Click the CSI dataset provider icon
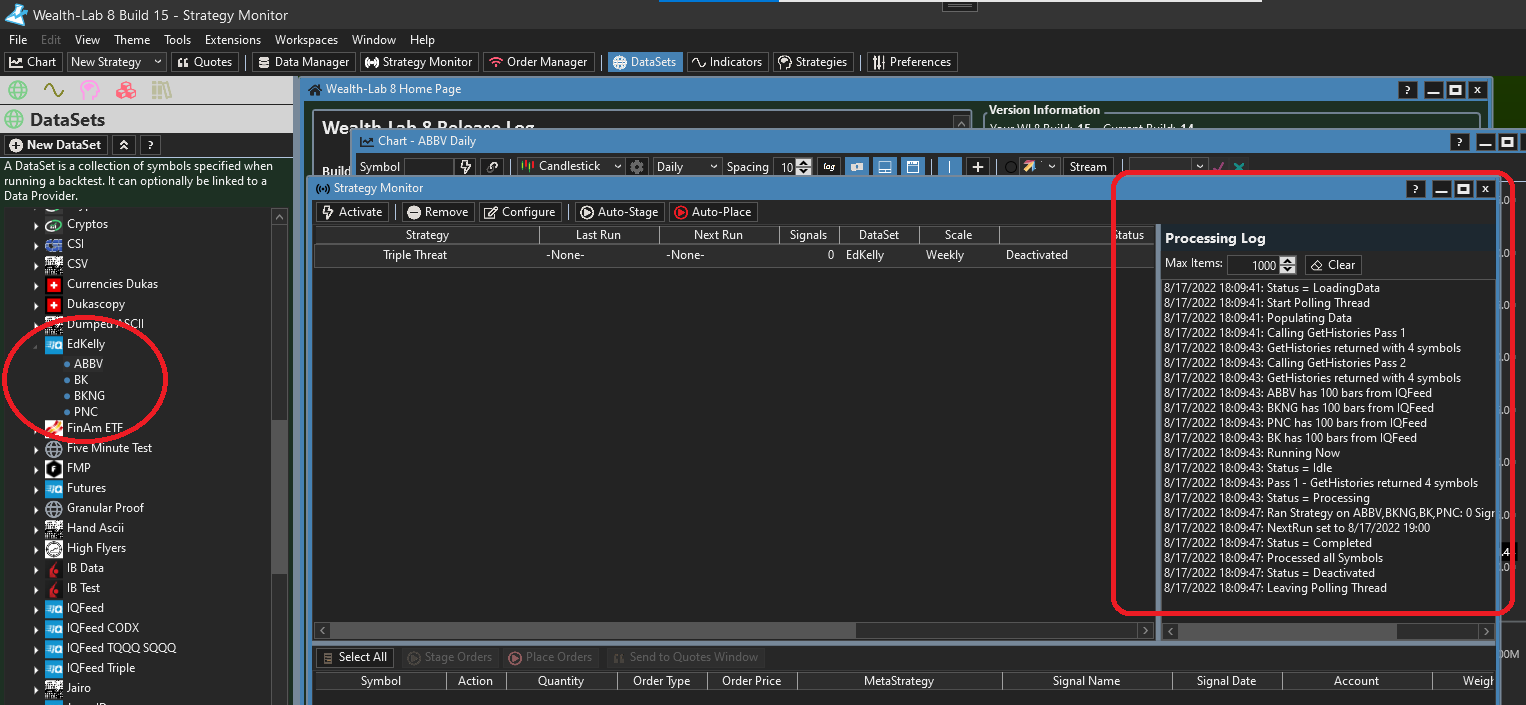Viewport: 1526px width, 705px height. 54,245
